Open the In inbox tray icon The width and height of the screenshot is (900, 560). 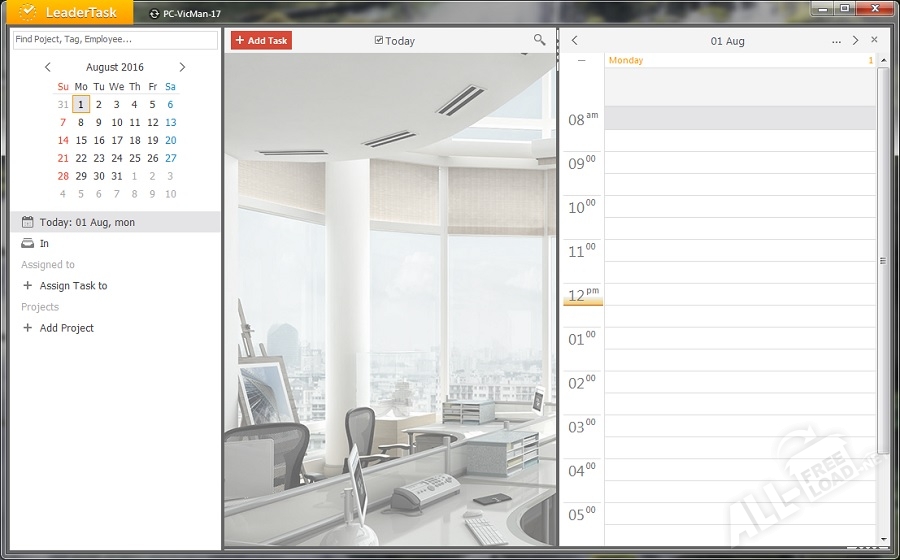[28, 244]
